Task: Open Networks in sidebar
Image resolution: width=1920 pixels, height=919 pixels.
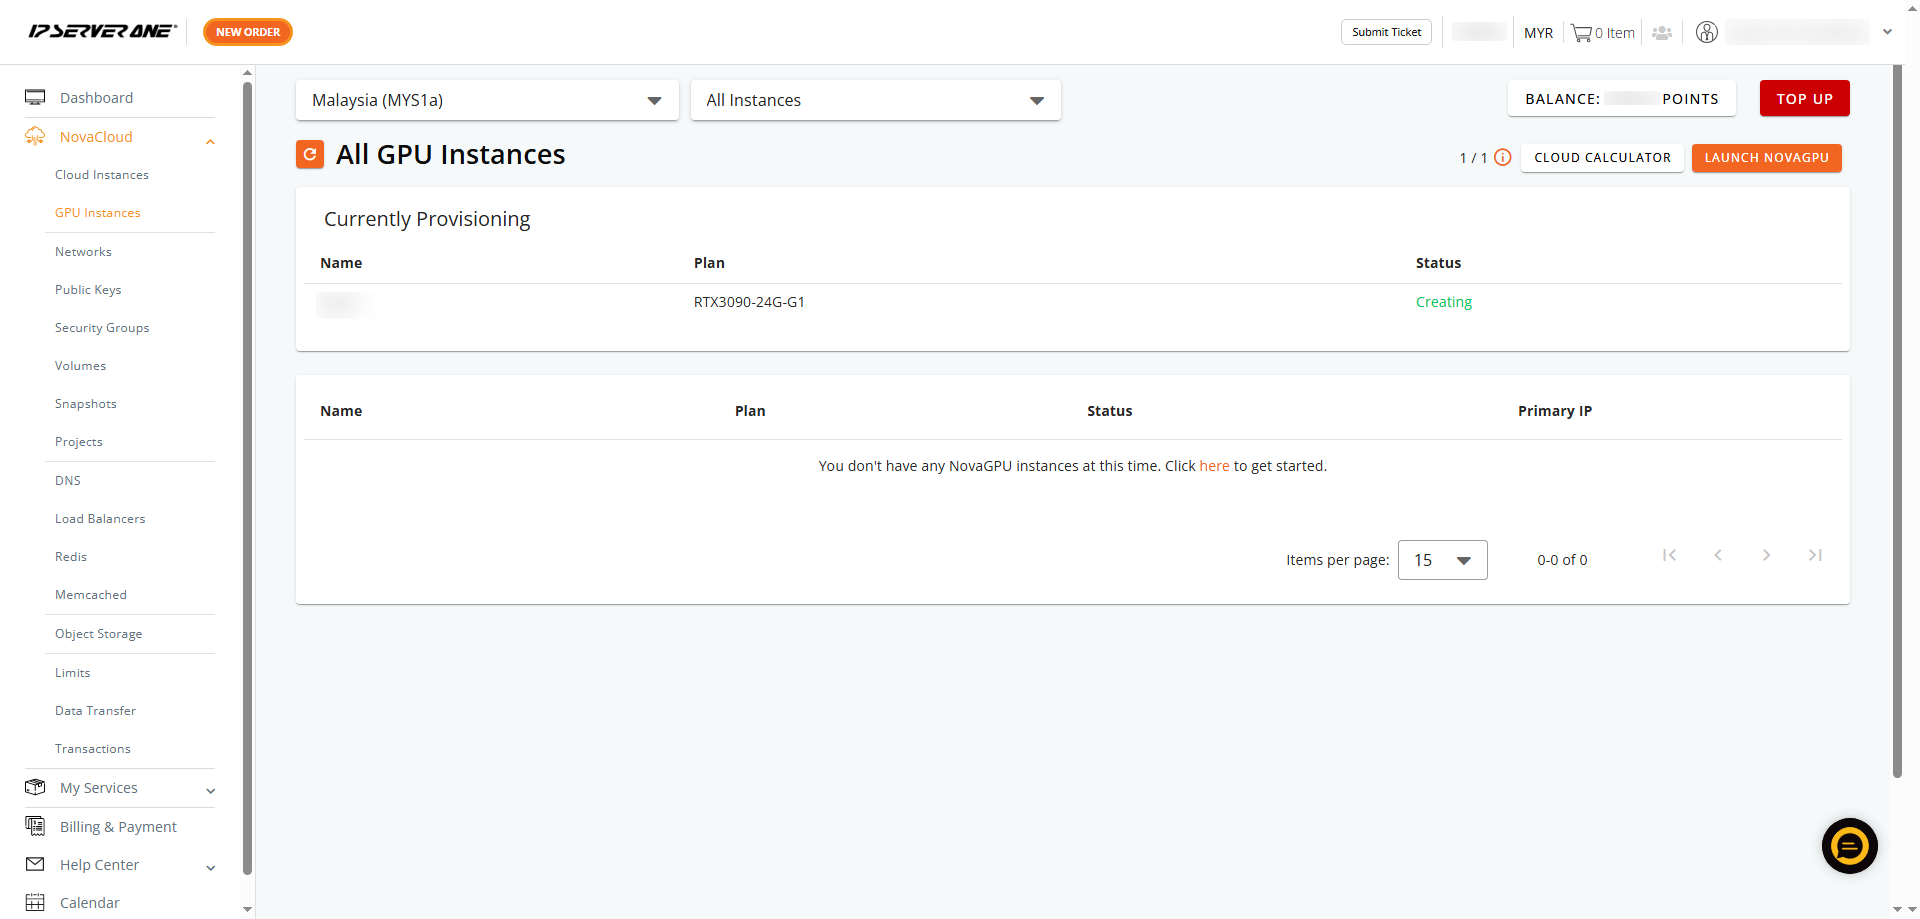Action: click(83, 251)
